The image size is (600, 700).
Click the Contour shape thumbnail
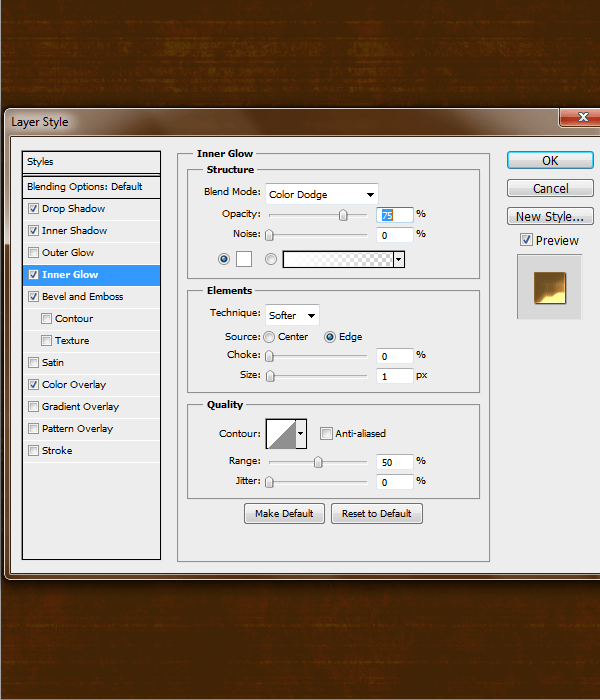(281, 433)
